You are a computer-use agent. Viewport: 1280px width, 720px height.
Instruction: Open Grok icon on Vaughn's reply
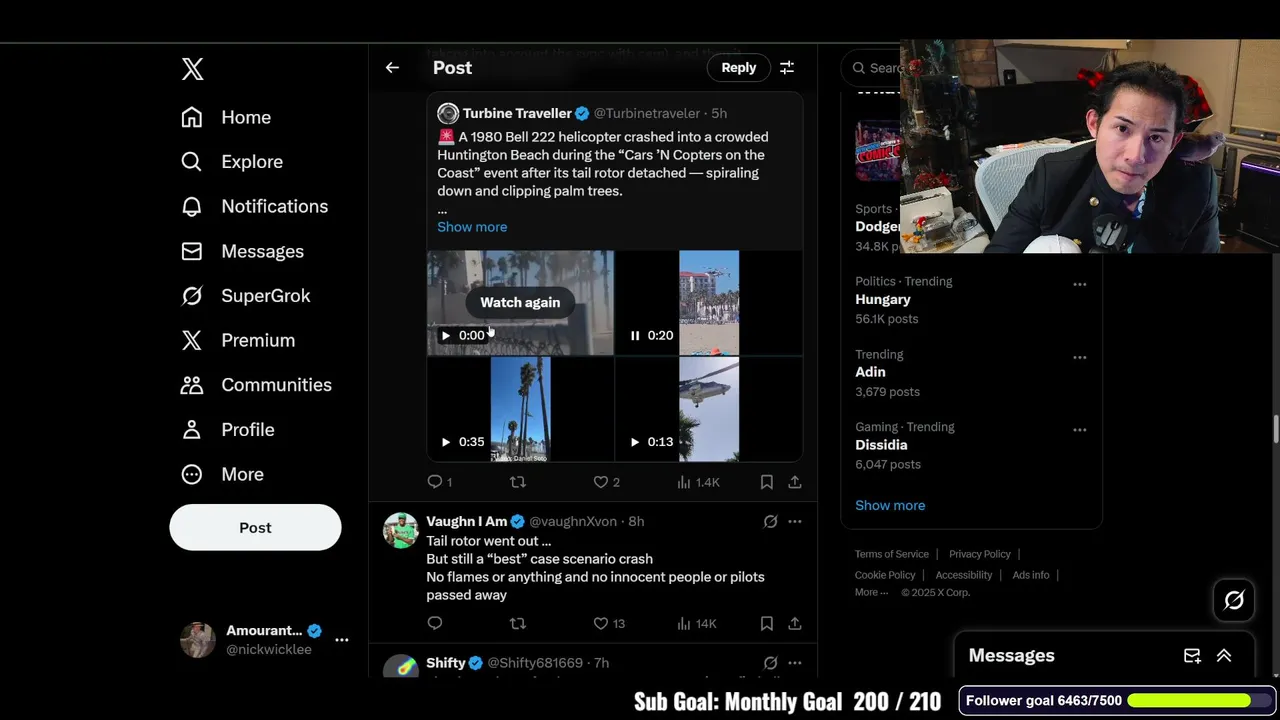770,521
